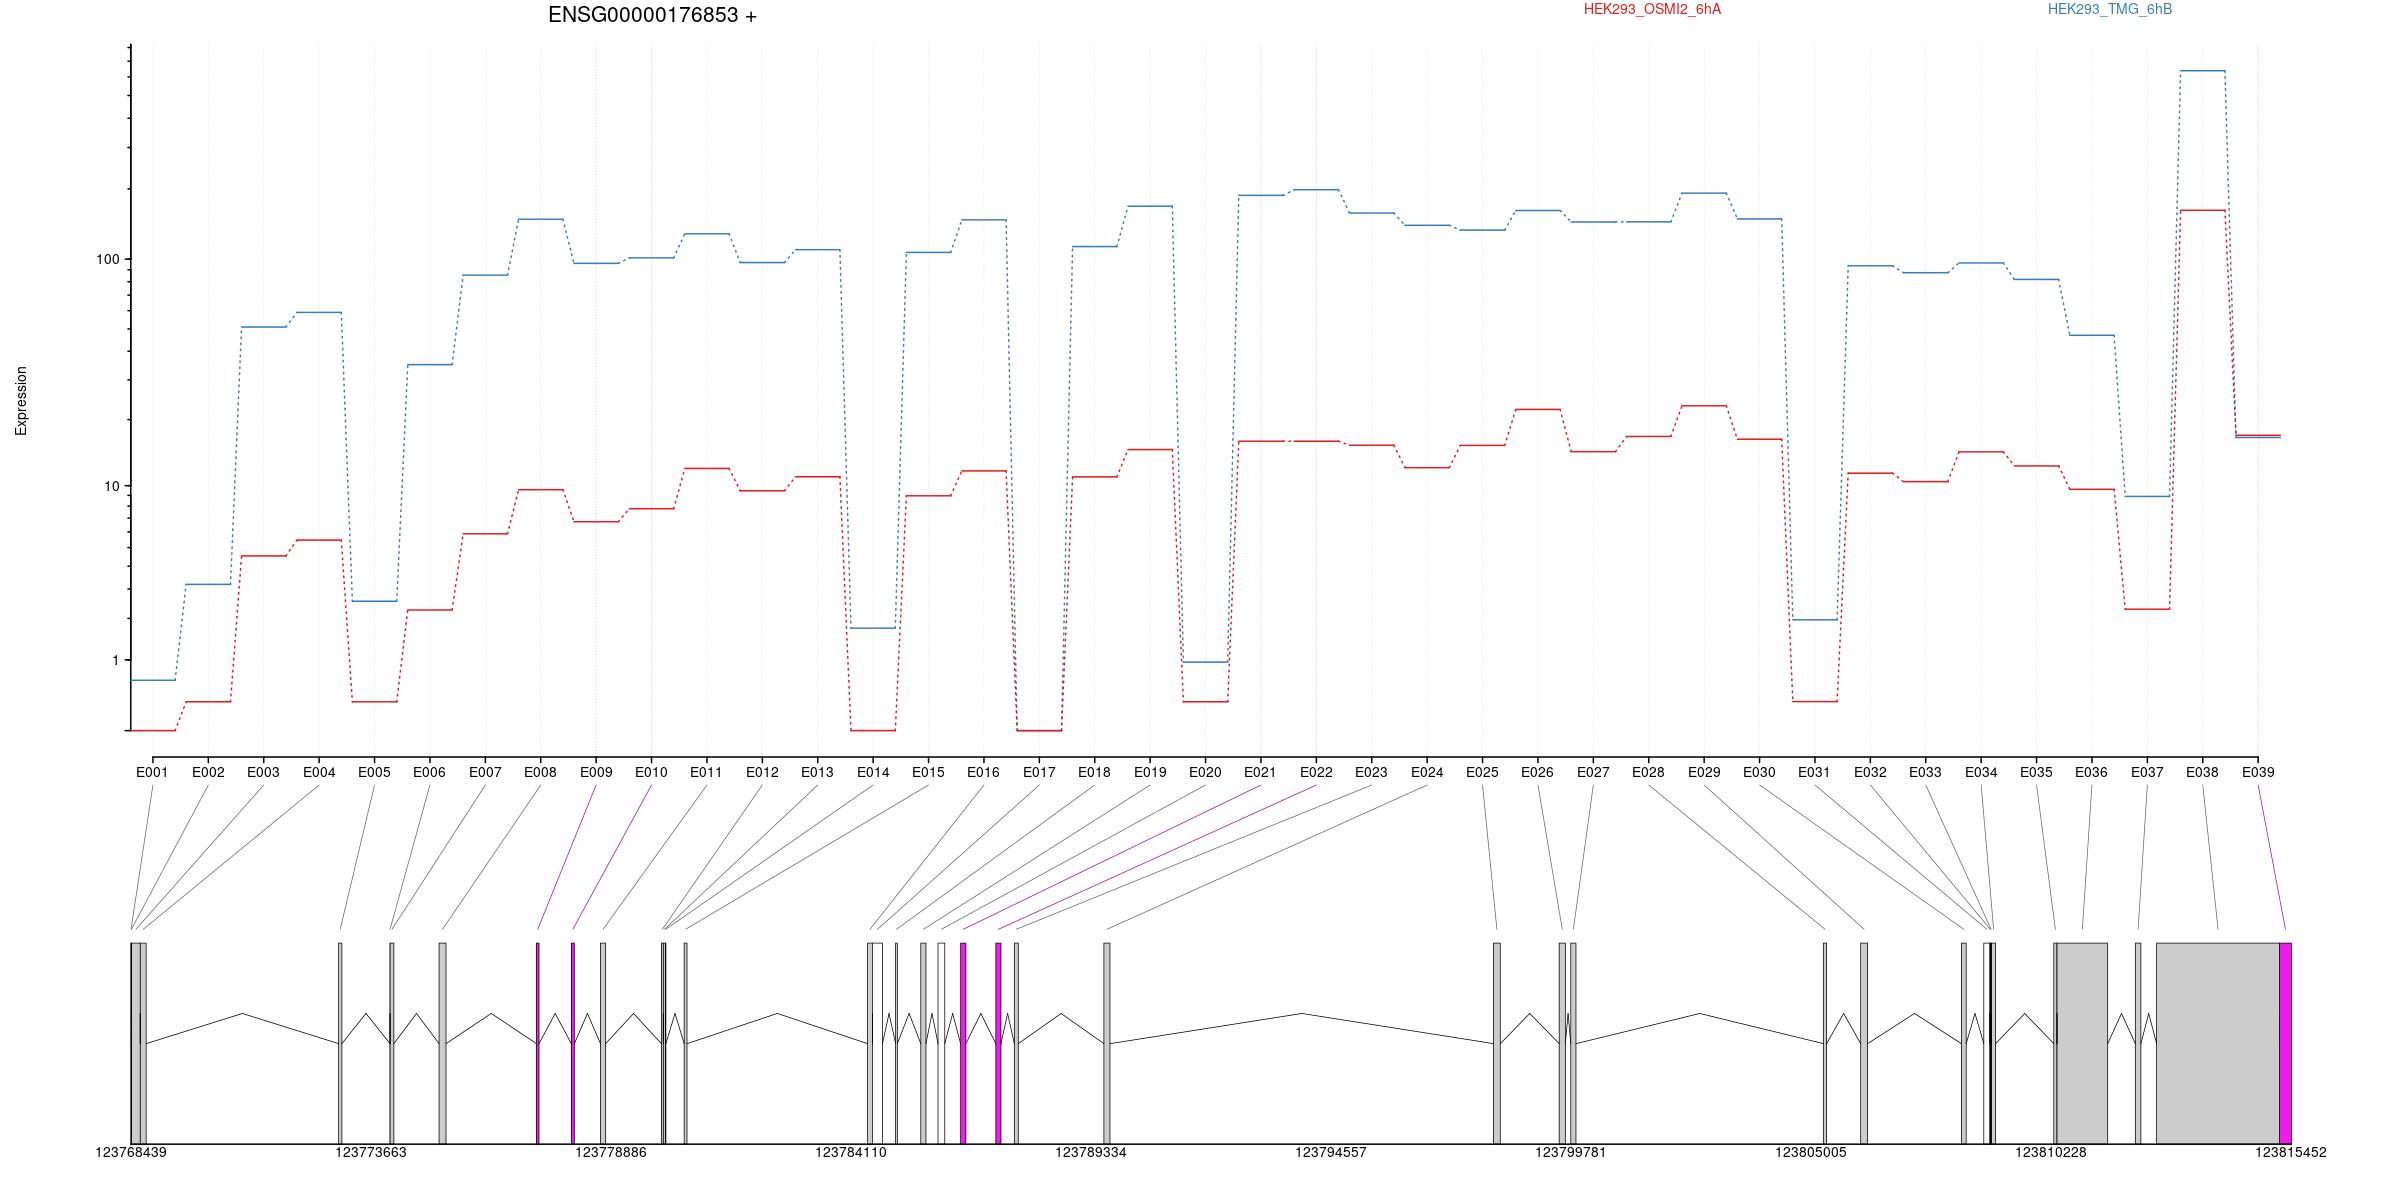Select exon label E035
The width and height of the screenshot is (2400, 1200).
(2036, 772)
